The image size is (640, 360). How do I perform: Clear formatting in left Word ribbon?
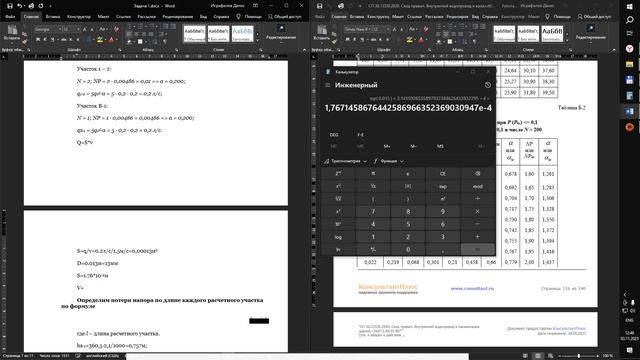pyautogui.click(x=116, y=29)
